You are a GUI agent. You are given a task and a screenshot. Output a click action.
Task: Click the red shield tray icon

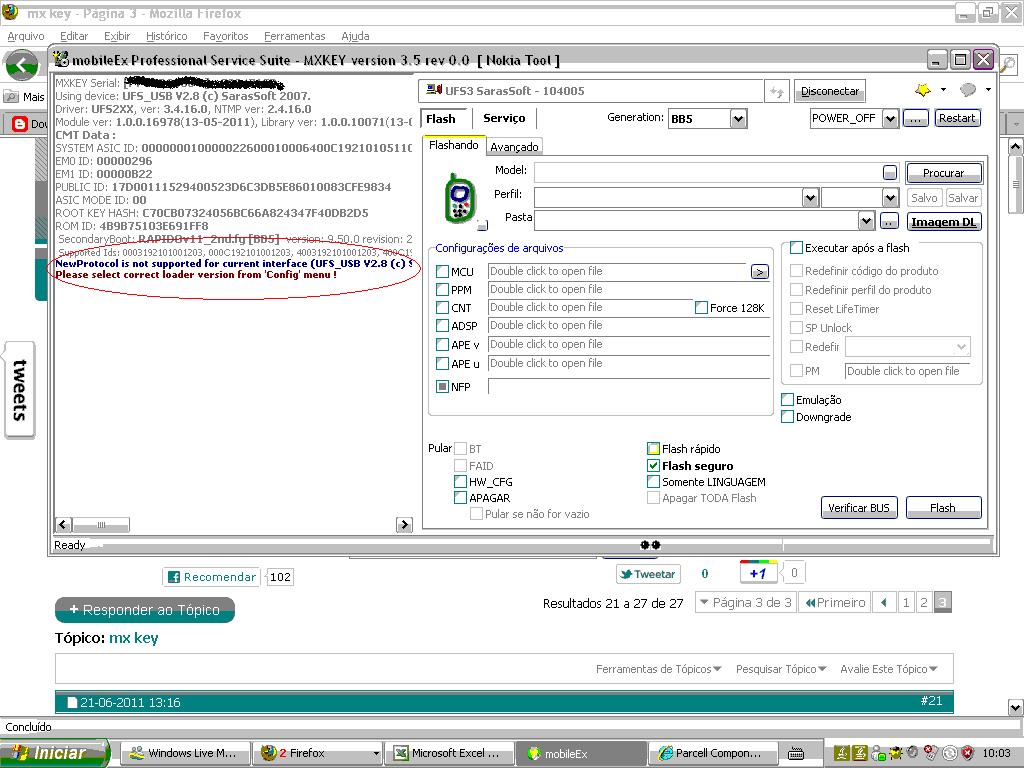click(x=967, y=753)
